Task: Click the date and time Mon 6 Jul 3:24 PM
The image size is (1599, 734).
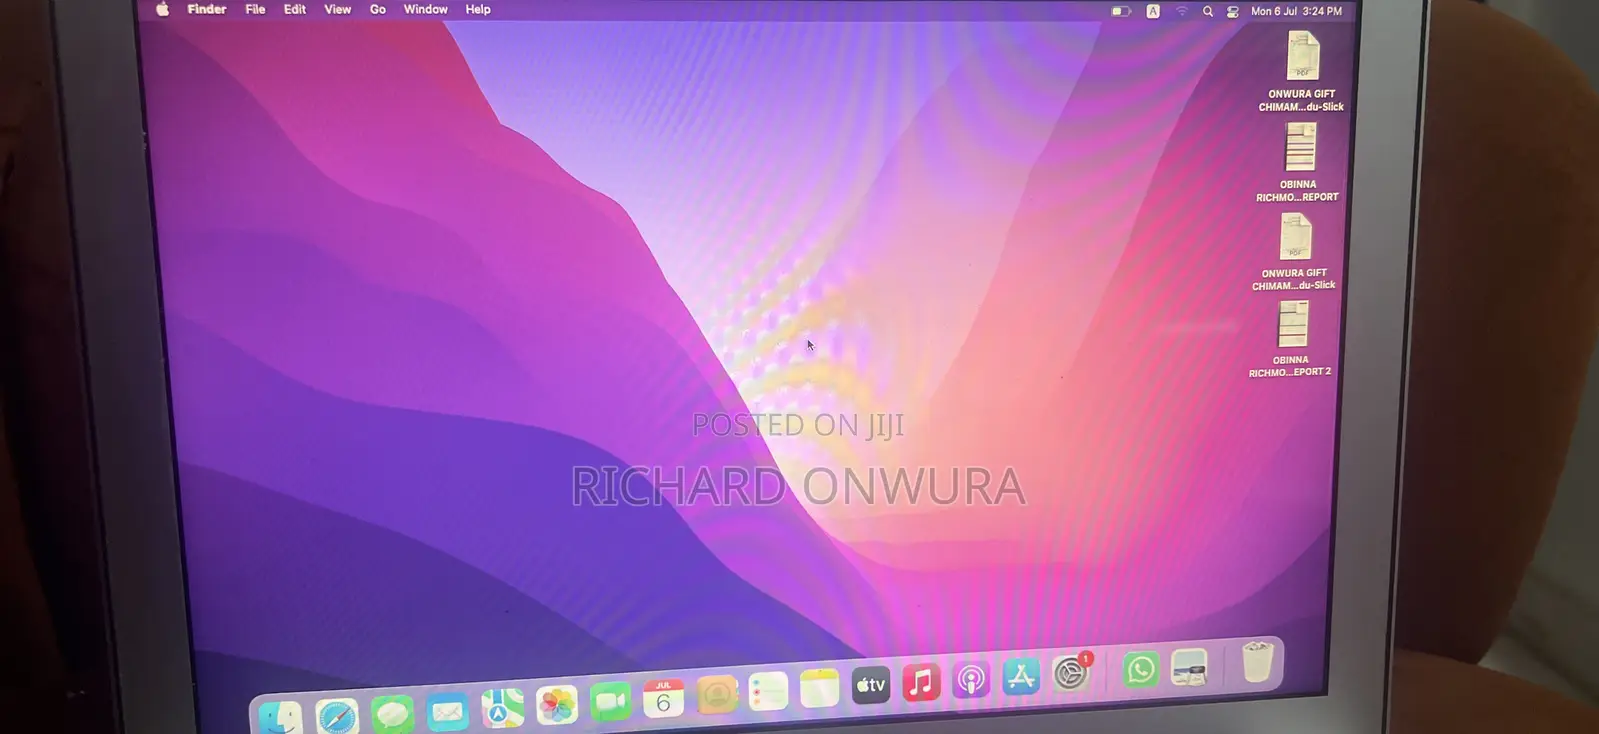Action: [1297, 11]
